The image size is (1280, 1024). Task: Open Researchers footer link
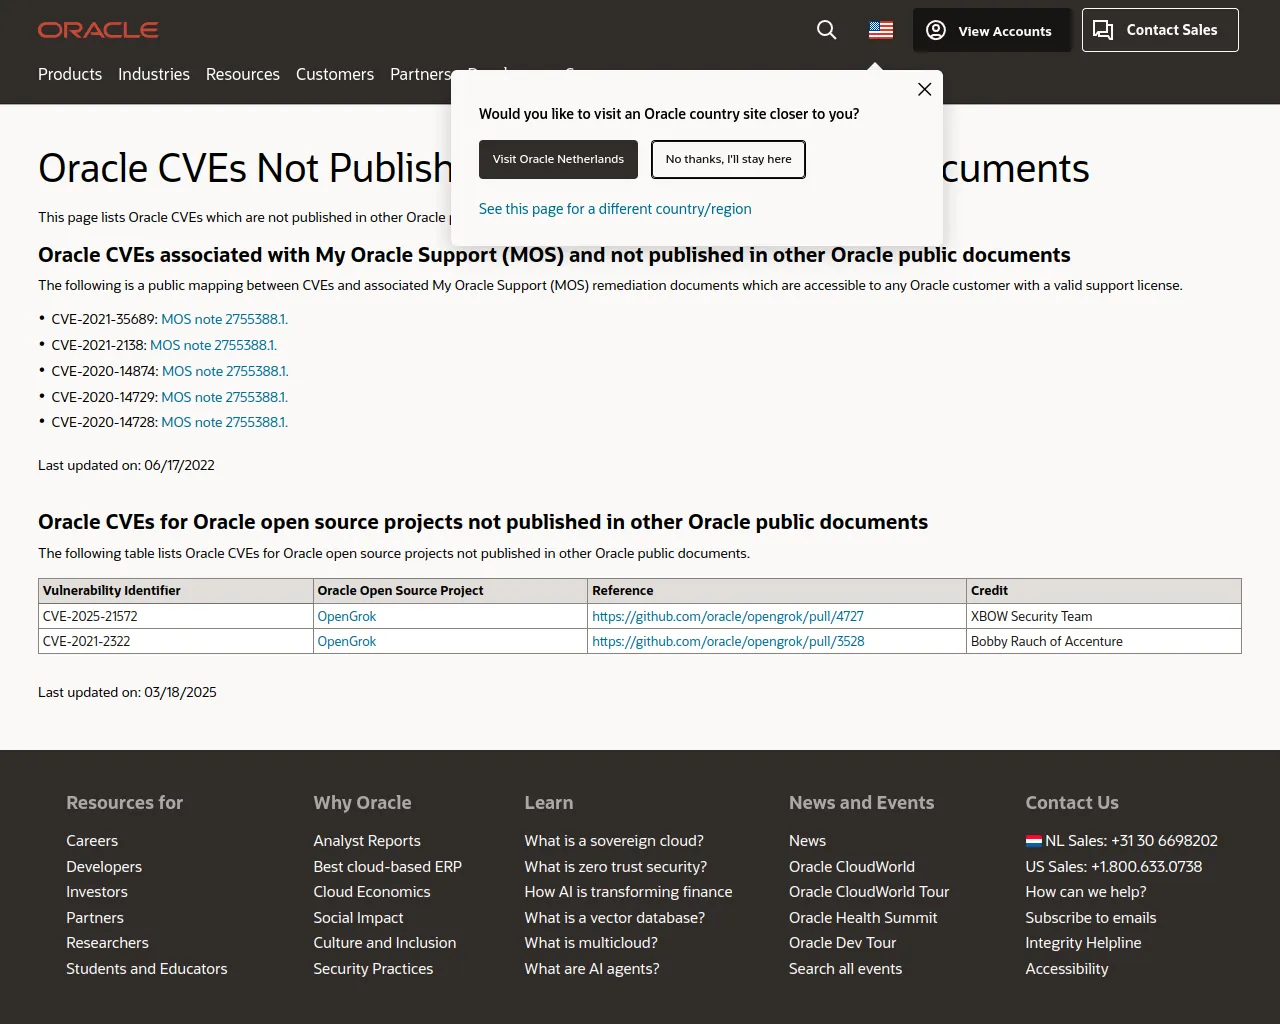(x=107, y=943)
